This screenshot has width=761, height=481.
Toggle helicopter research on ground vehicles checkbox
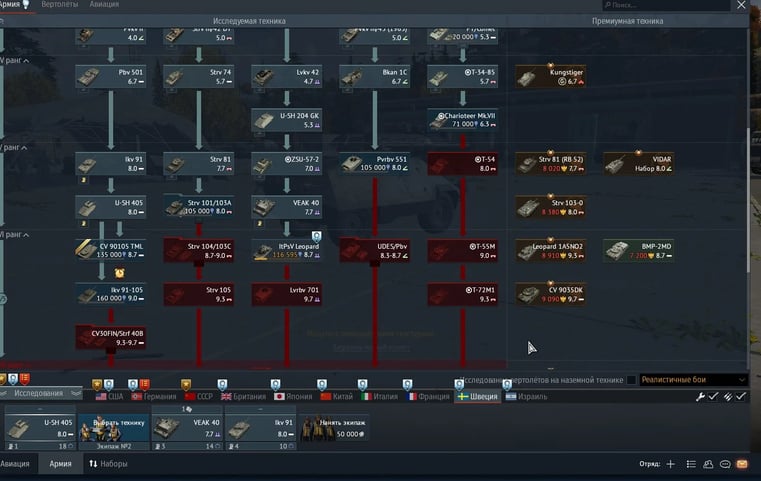click(632, 380)
